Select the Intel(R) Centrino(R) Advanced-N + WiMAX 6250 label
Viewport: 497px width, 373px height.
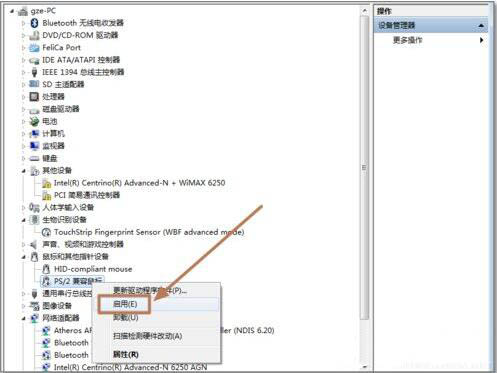pyautogui.click(x=139, y=183)
